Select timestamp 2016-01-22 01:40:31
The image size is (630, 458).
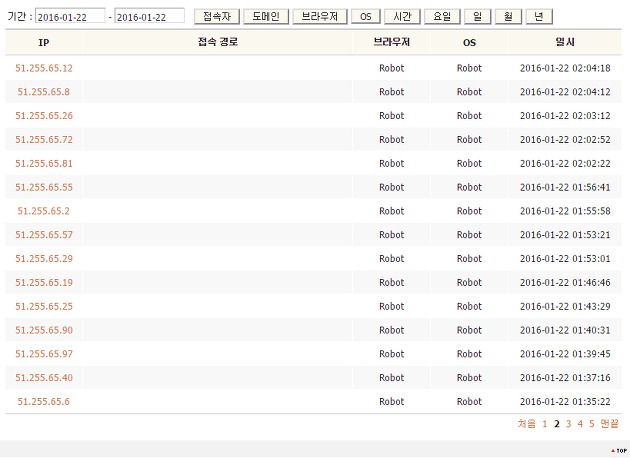[565, 330]
